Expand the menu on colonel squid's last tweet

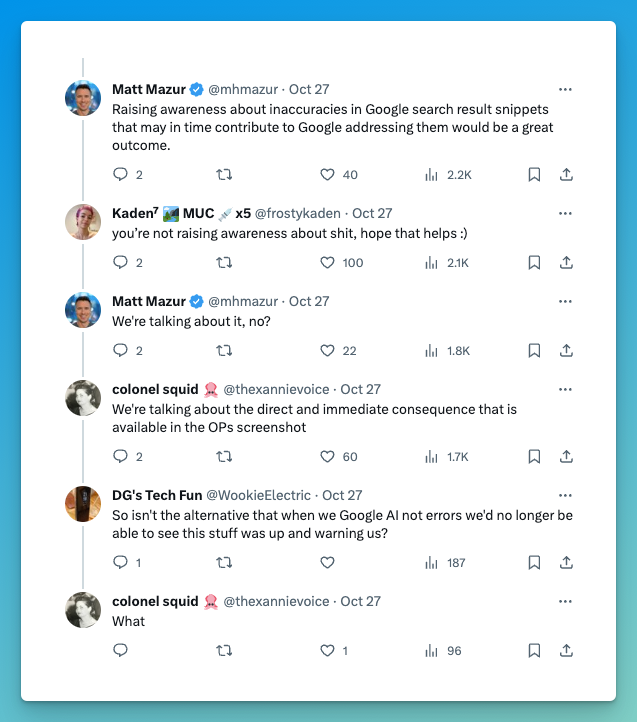(566, 601)
